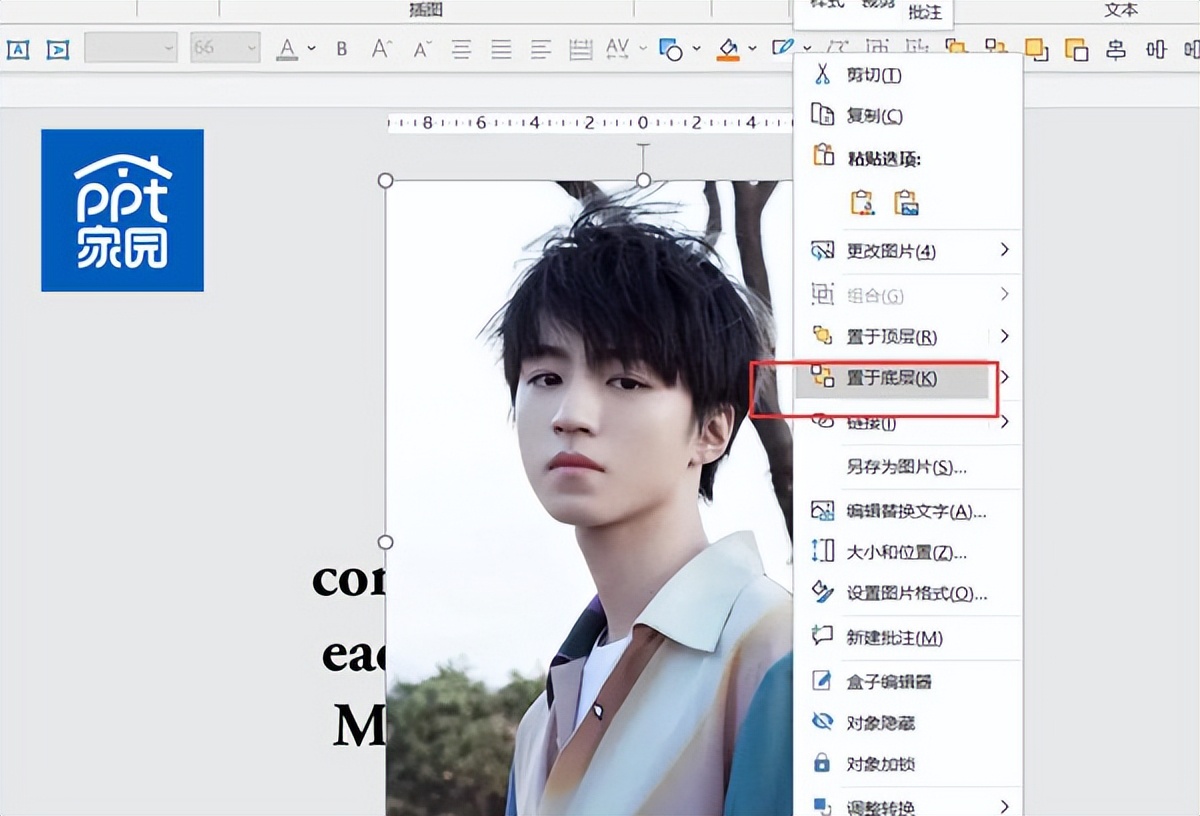Click Save as Picture (另存为图片)
This screenshot has width=1200, height=816.
point(907,467)
